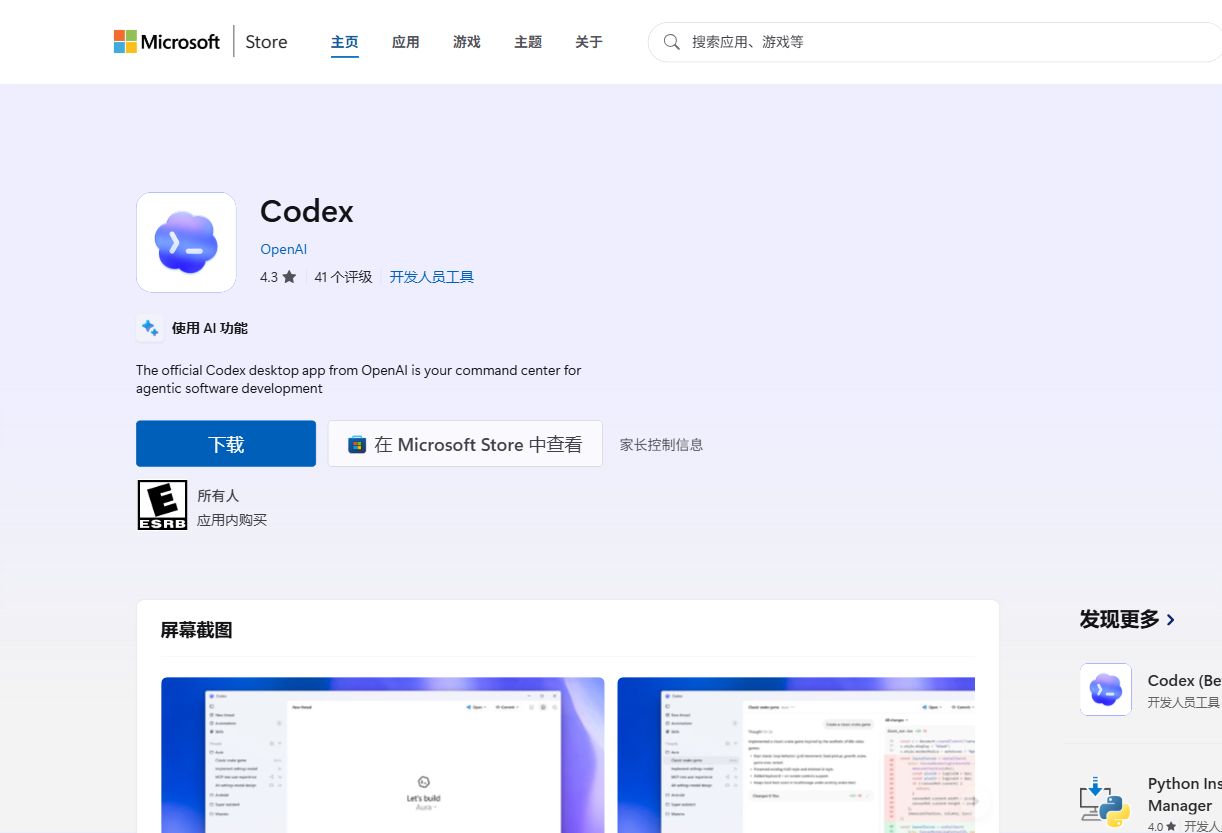Click the search magnifier icon

[672, 42]
